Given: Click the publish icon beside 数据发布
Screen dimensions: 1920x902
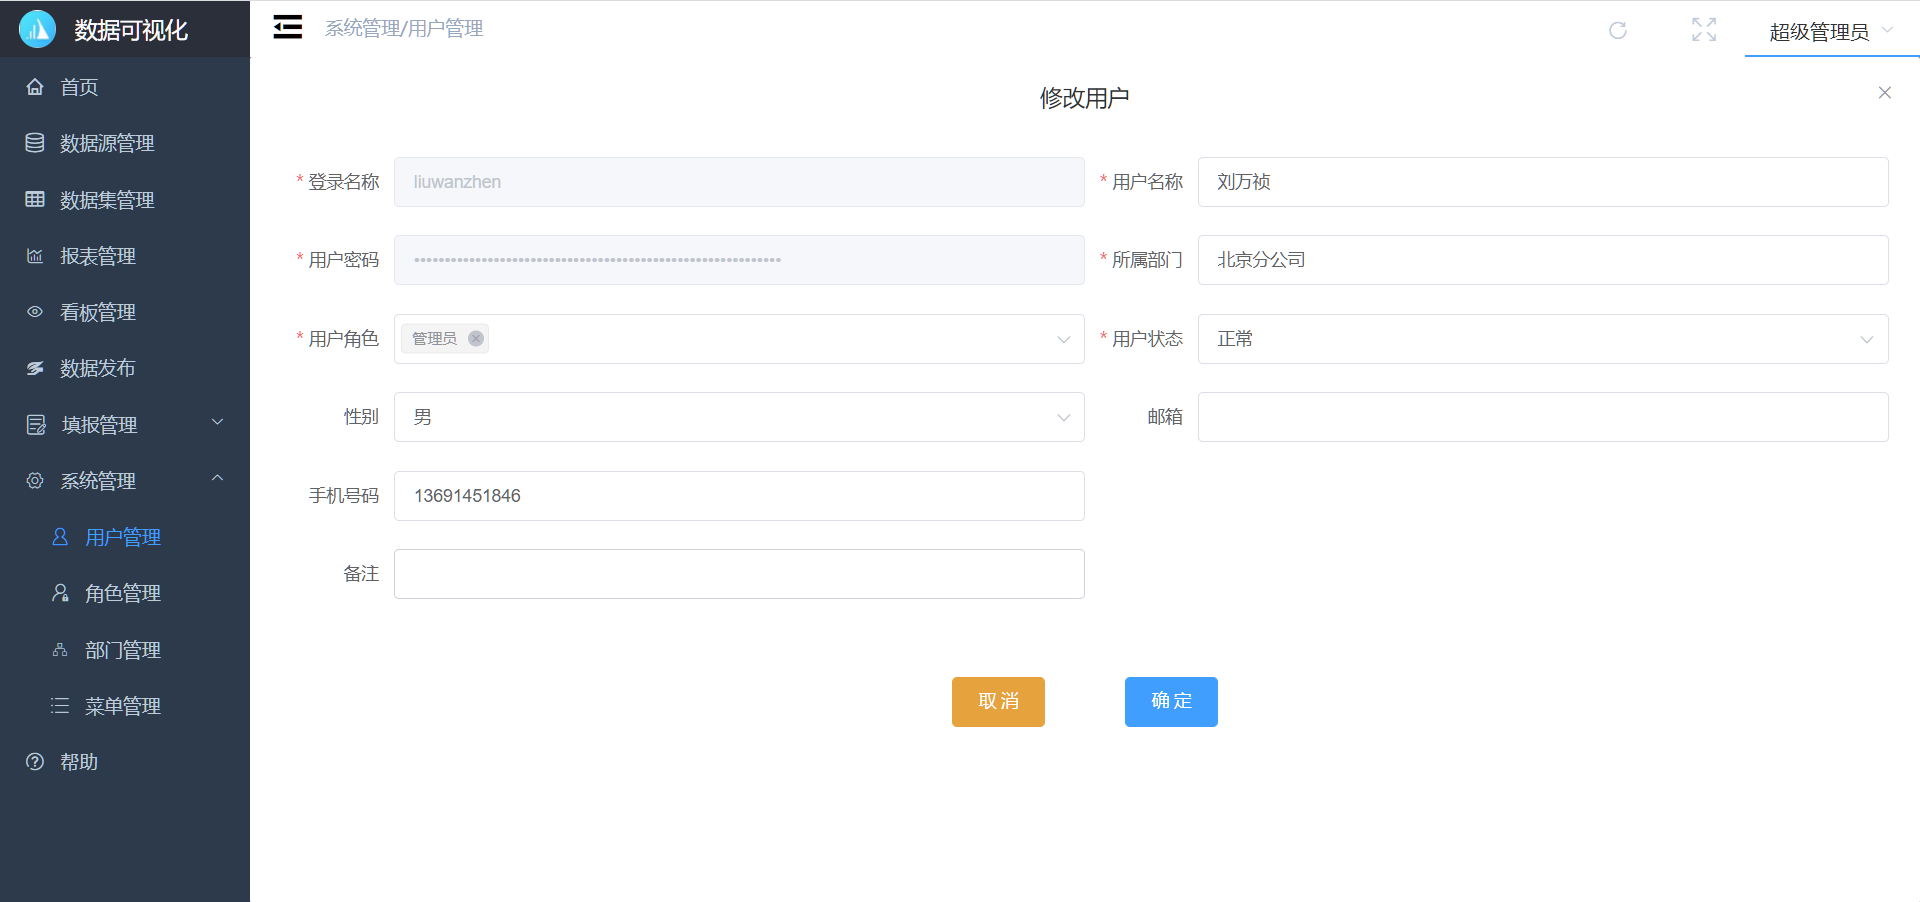Looking at the screenshot, I should click(x=35, y=368).
